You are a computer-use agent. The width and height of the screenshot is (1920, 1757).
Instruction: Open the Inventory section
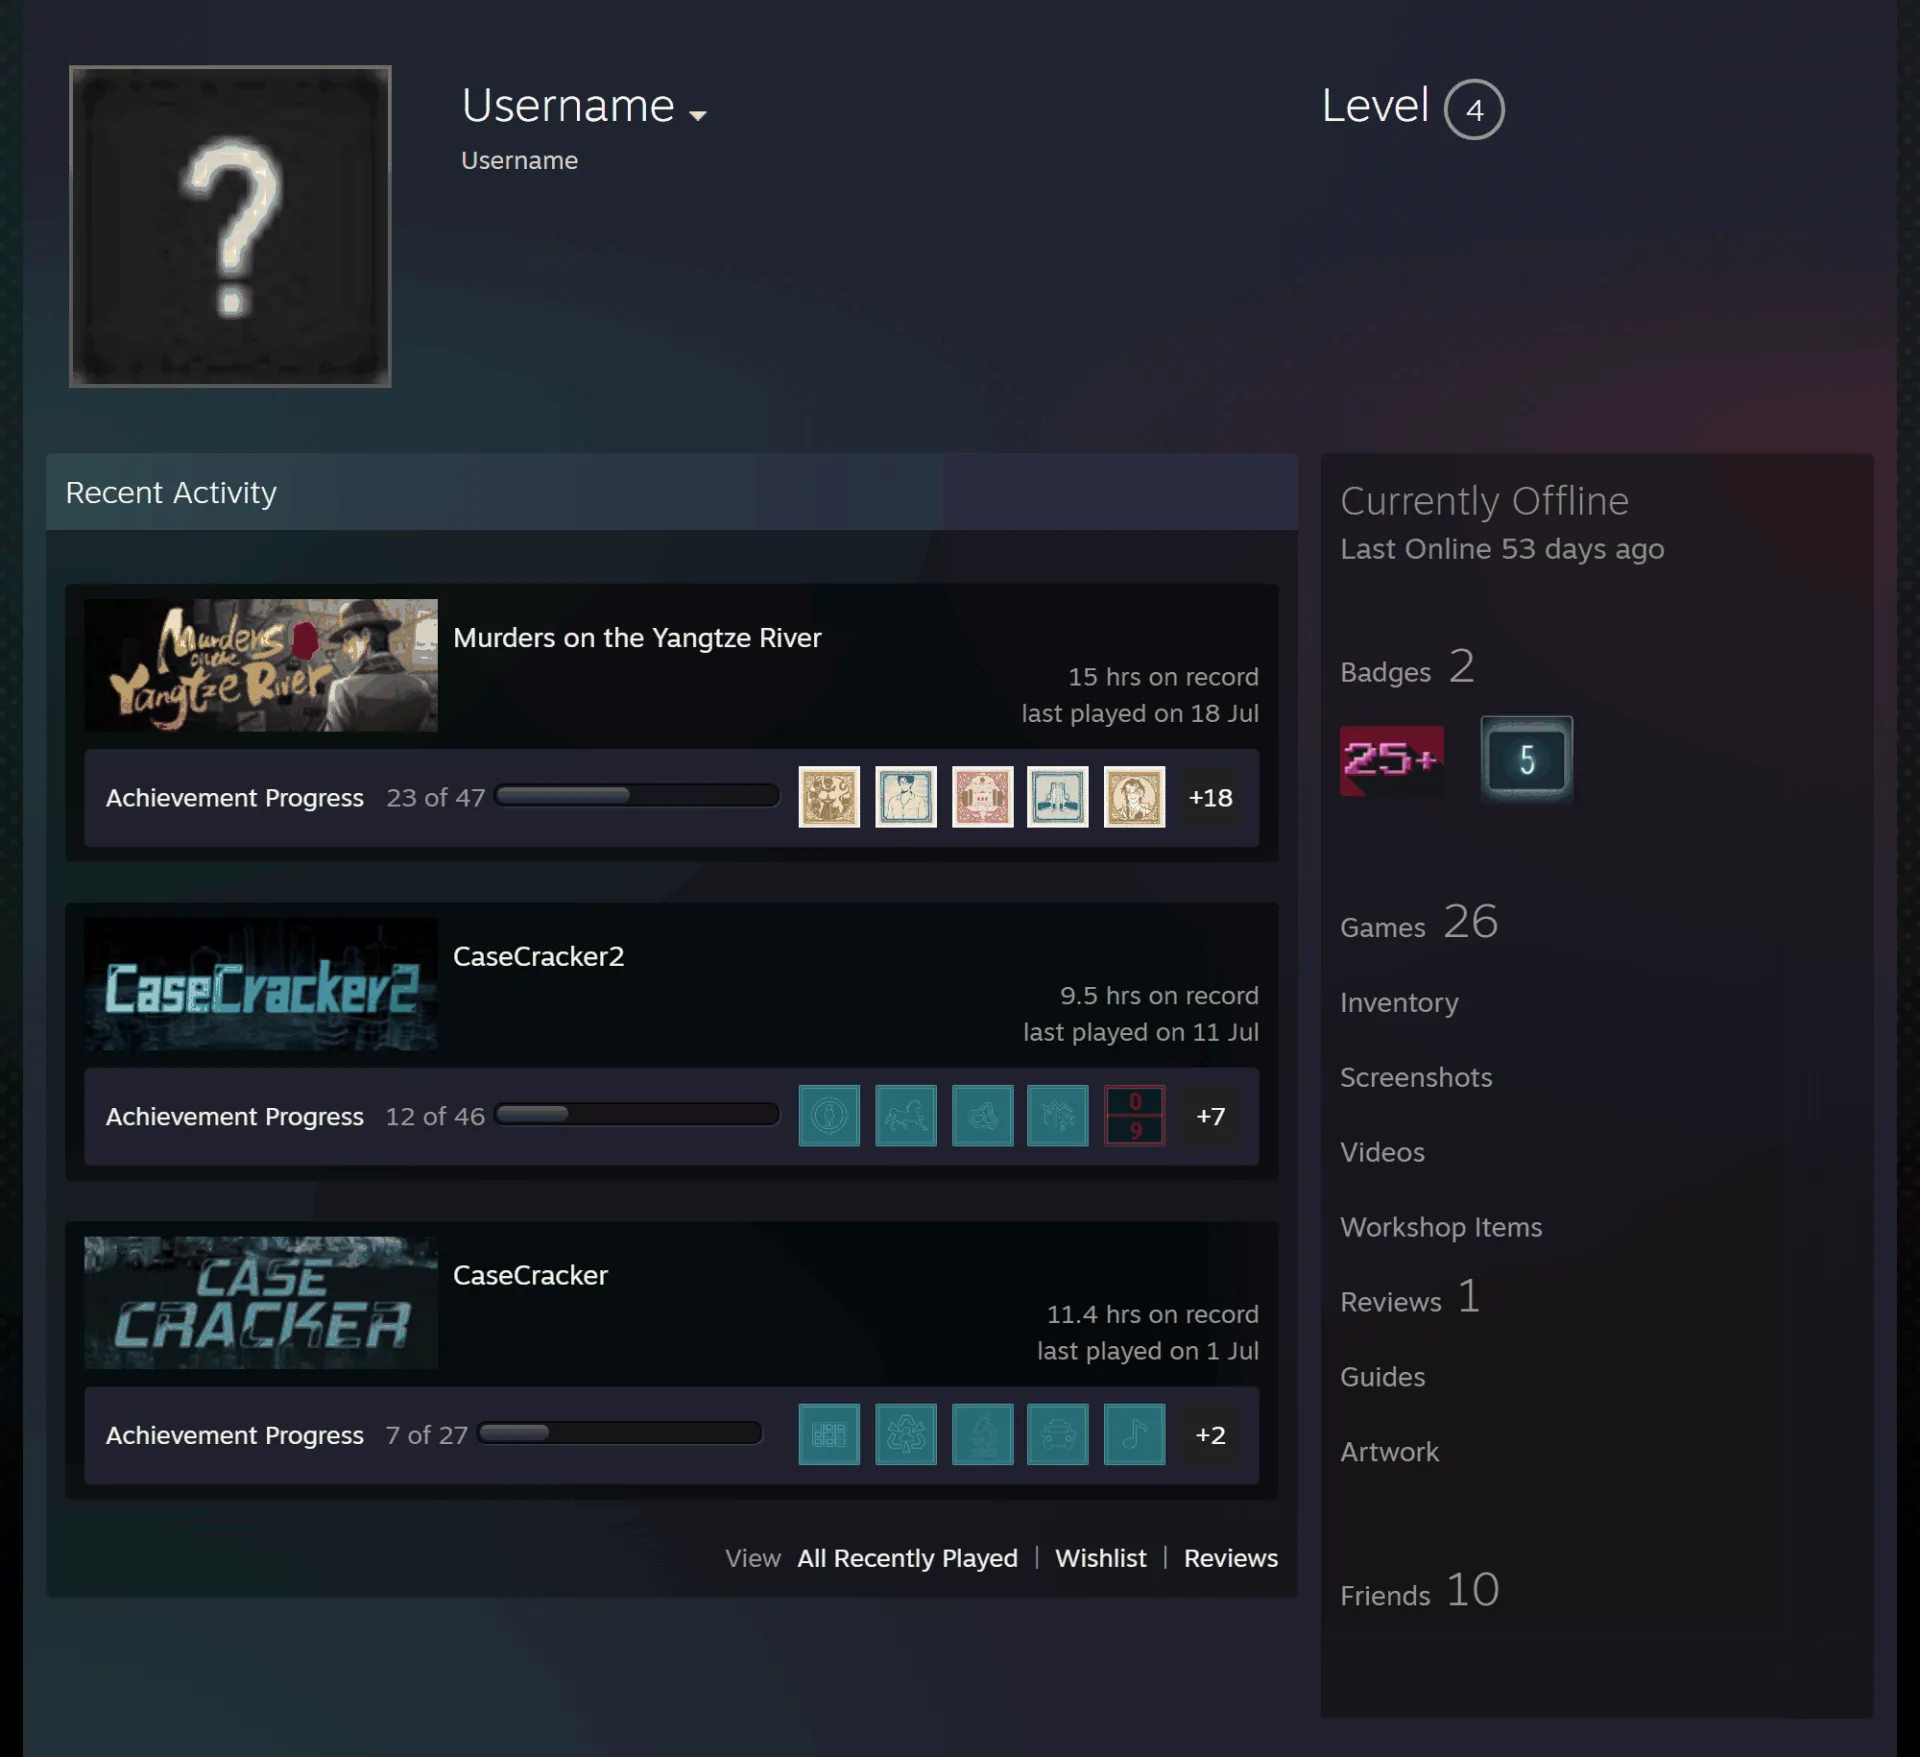click(x=1399, y=1003)
